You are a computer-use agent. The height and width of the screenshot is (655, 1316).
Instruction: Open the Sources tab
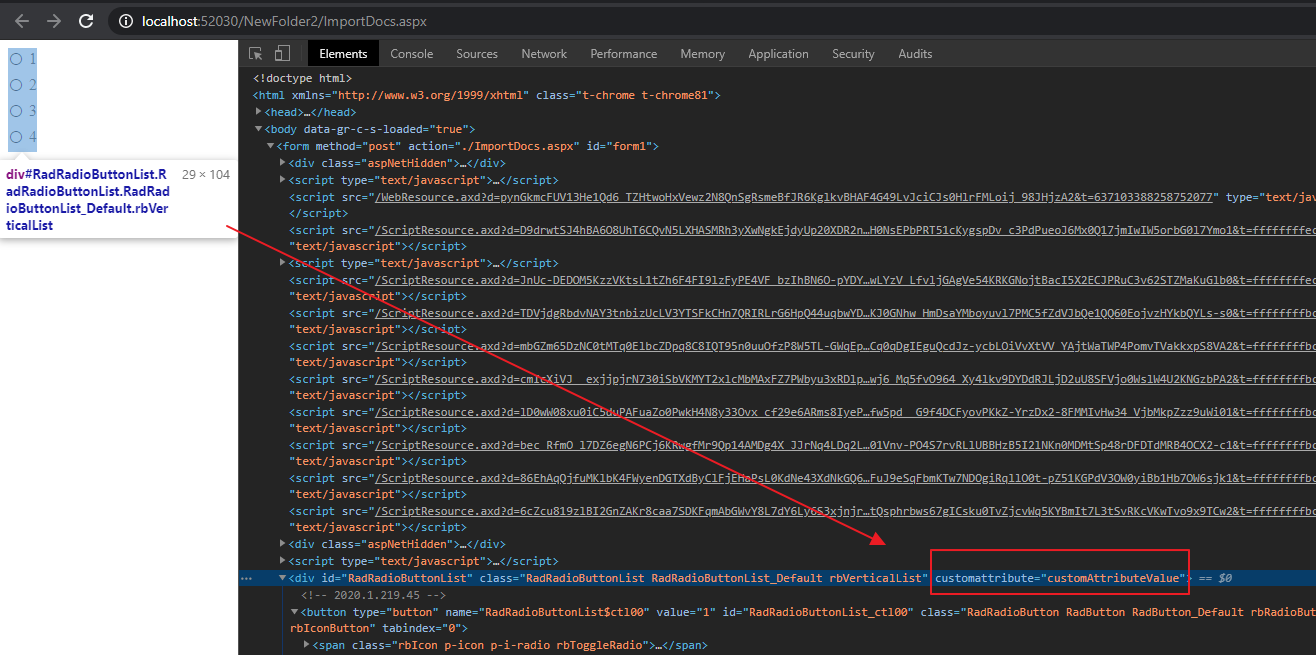coord(477,54)
